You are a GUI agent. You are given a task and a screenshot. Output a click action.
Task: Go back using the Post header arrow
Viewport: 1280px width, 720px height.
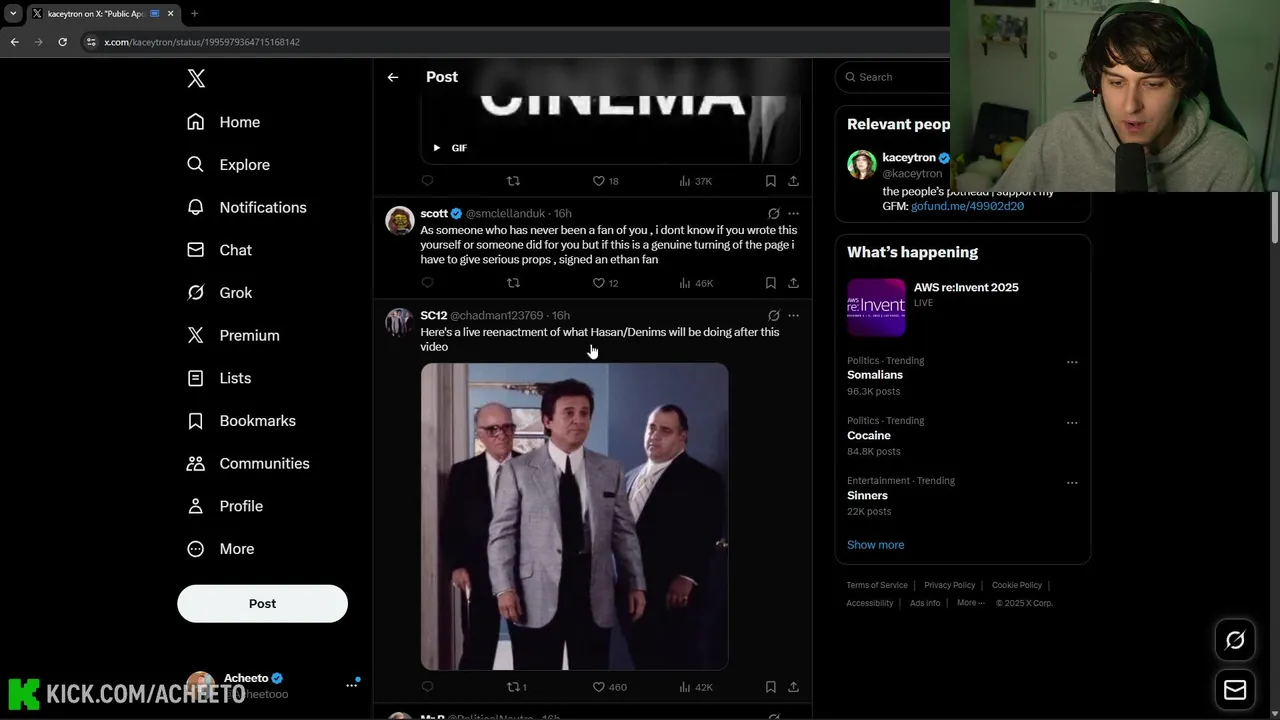[393, 77]
